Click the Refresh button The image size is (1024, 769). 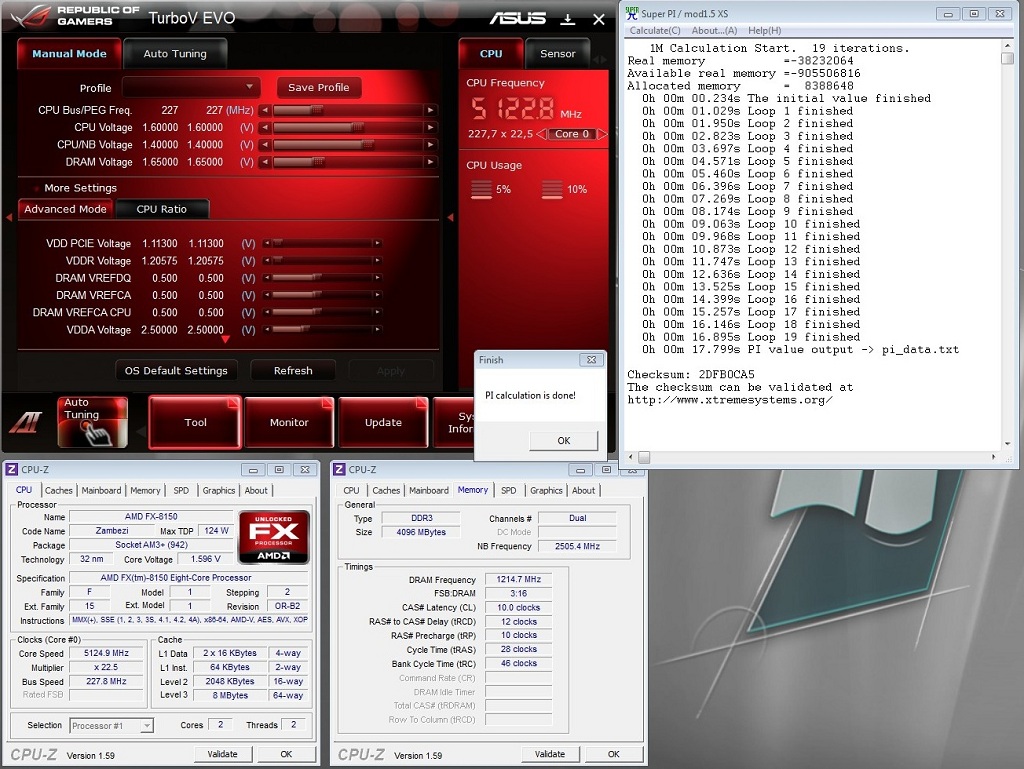coord(293,370)
